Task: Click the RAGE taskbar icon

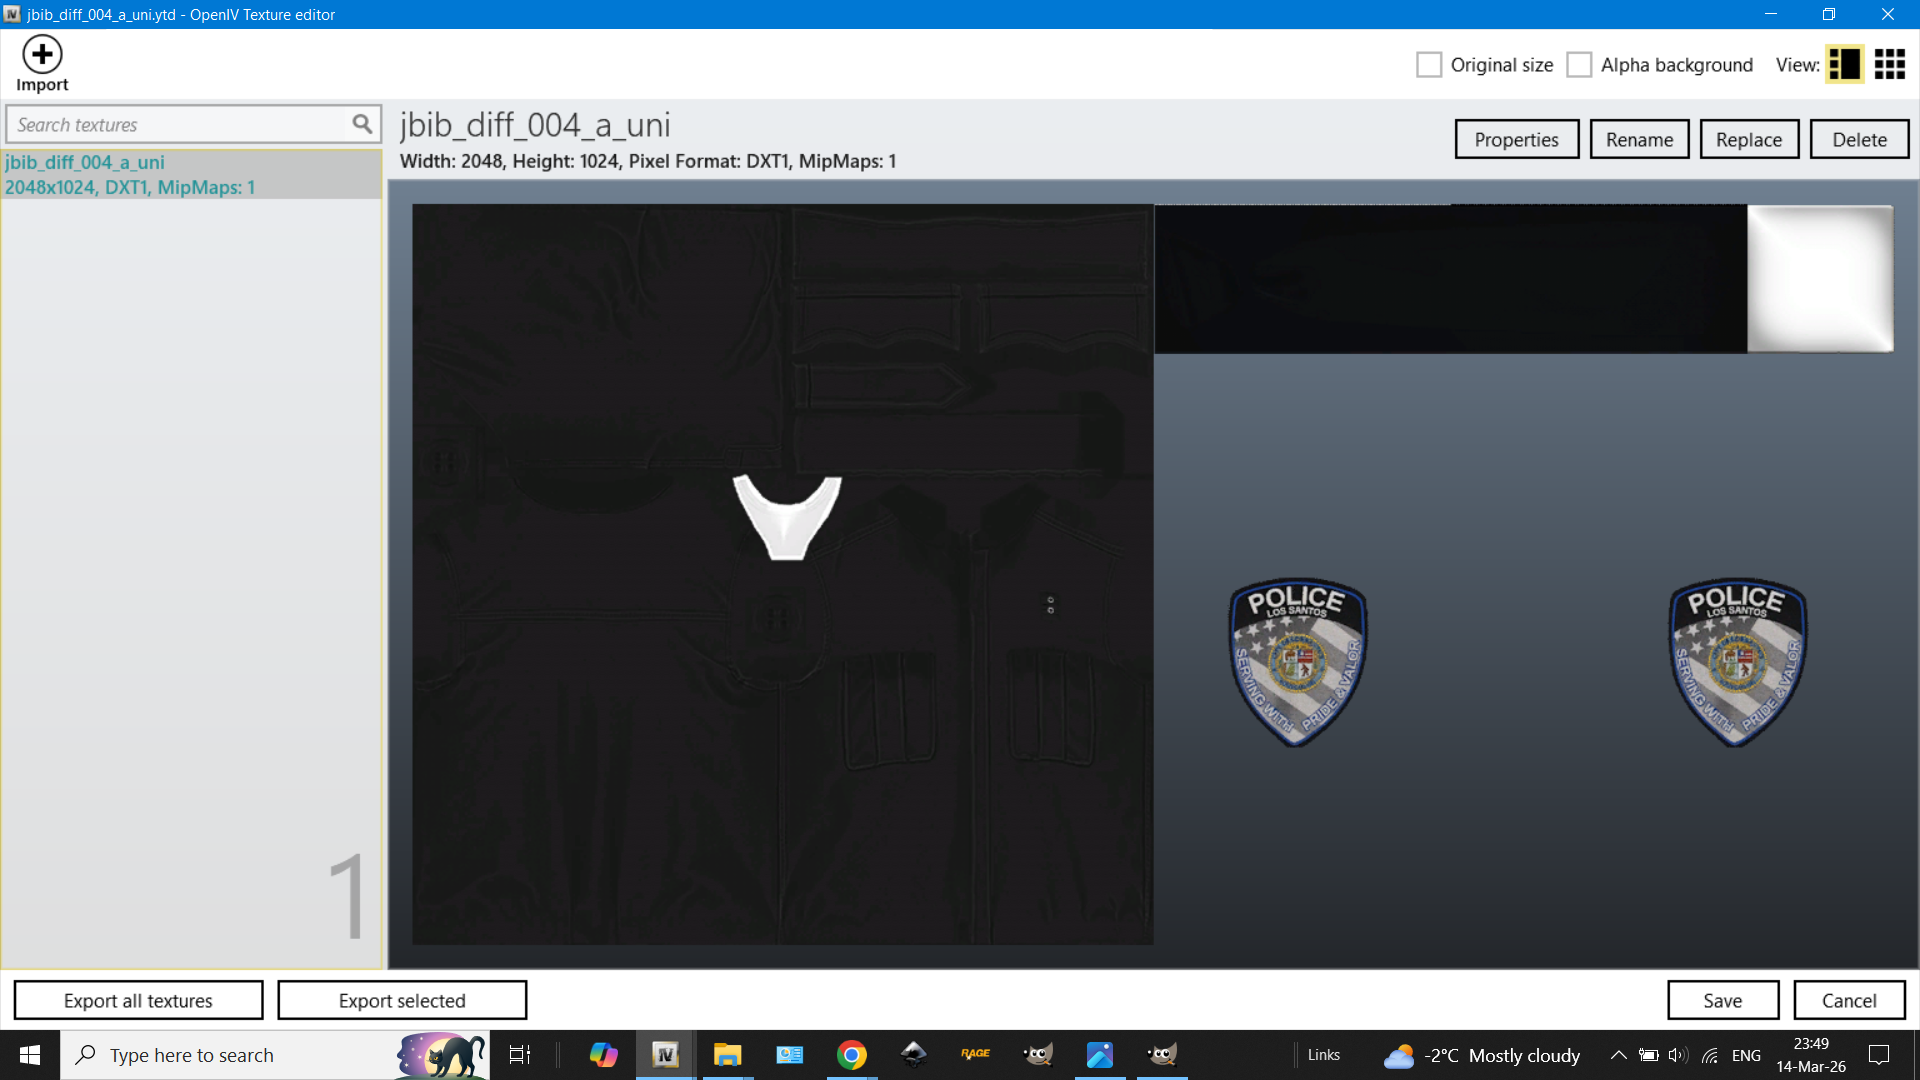Action: click(975, 1055)
